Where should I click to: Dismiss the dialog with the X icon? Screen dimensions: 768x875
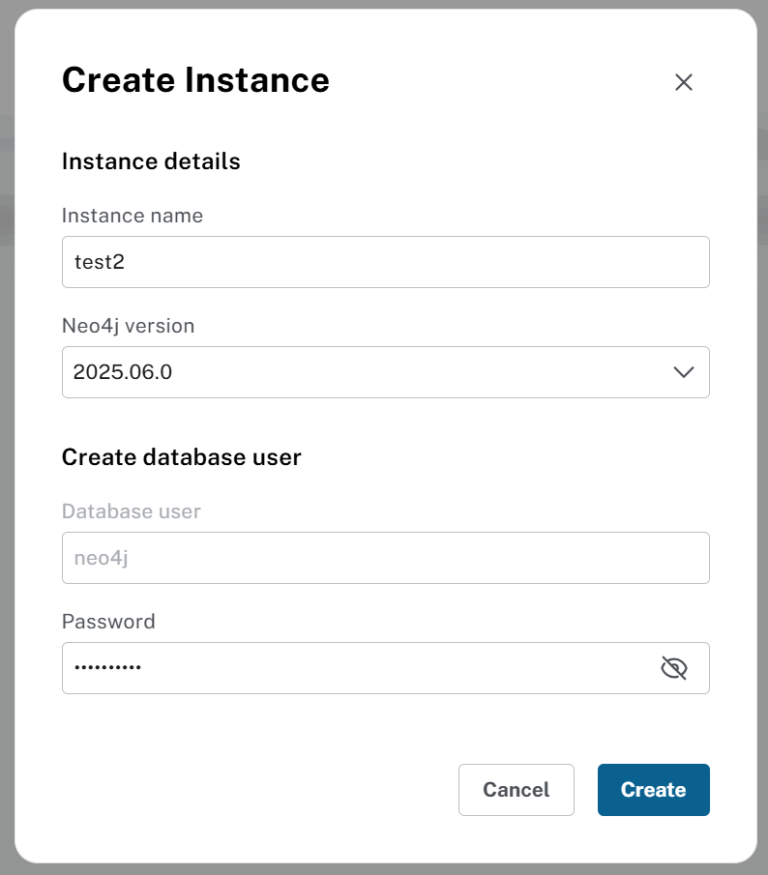683,83
